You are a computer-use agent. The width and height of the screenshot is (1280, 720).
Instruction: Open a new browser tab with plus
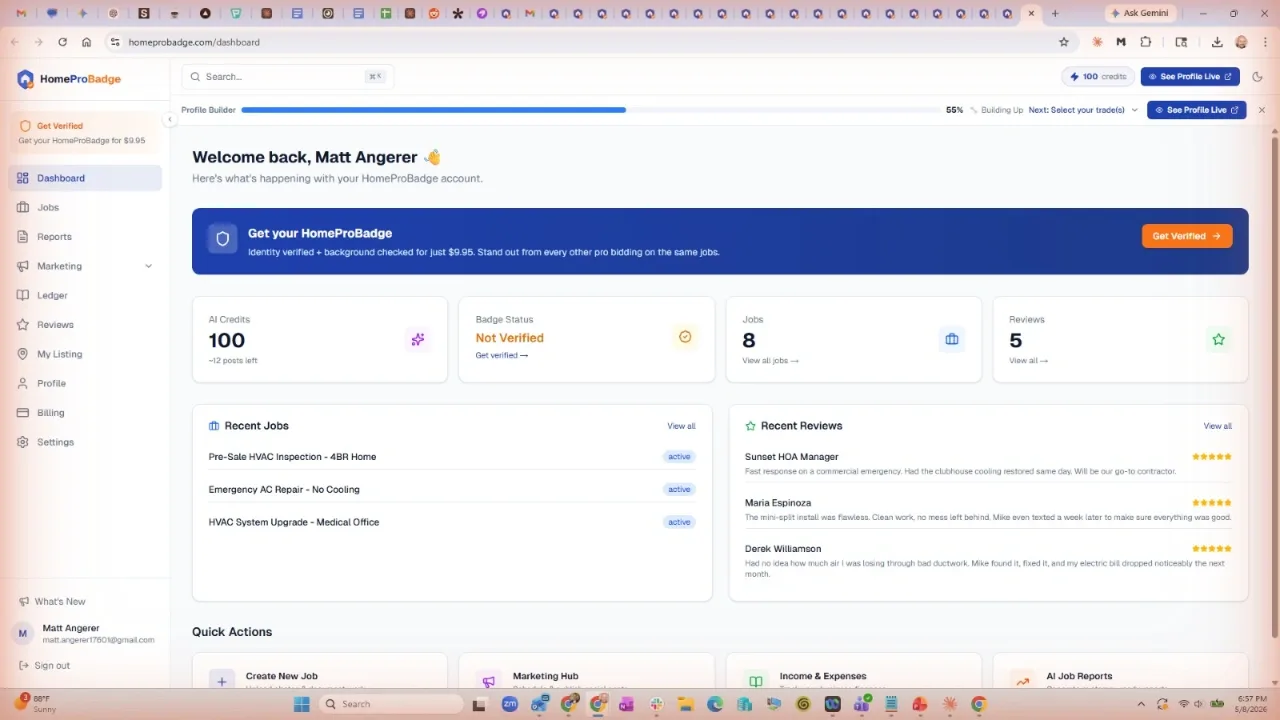click(1055, 14)
